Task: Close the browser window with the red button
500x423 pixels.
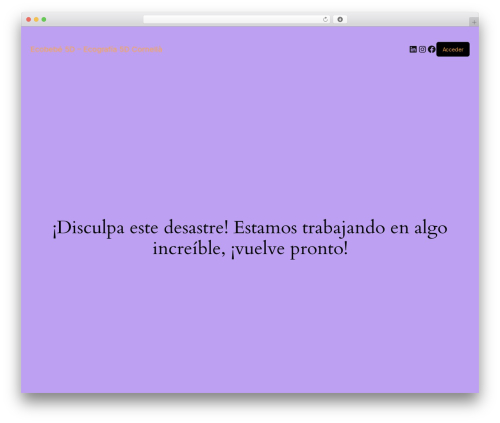Action: click(x=29, y=19)
